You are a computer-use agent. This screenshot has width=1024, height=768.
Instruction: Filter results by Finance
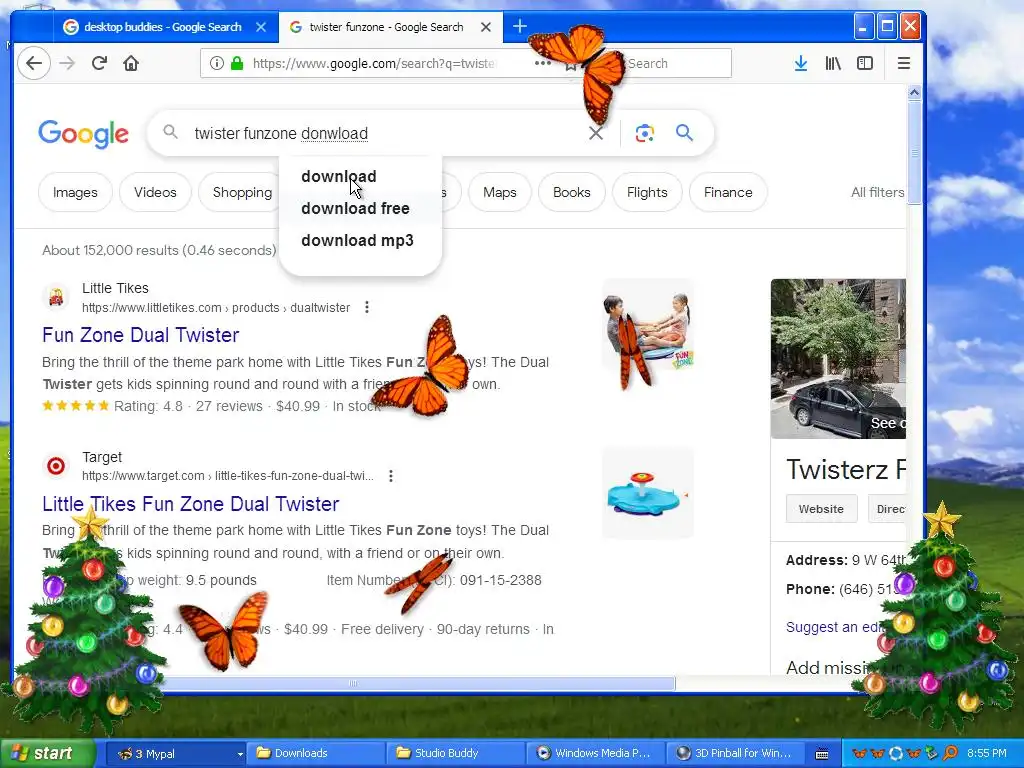[728, 192]
